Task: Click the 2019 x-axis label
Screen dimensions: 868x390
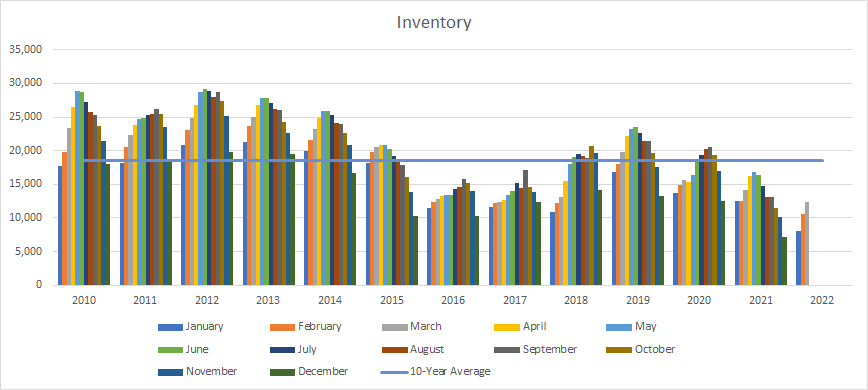Action: pyautogui.click(x=637, y=301)
